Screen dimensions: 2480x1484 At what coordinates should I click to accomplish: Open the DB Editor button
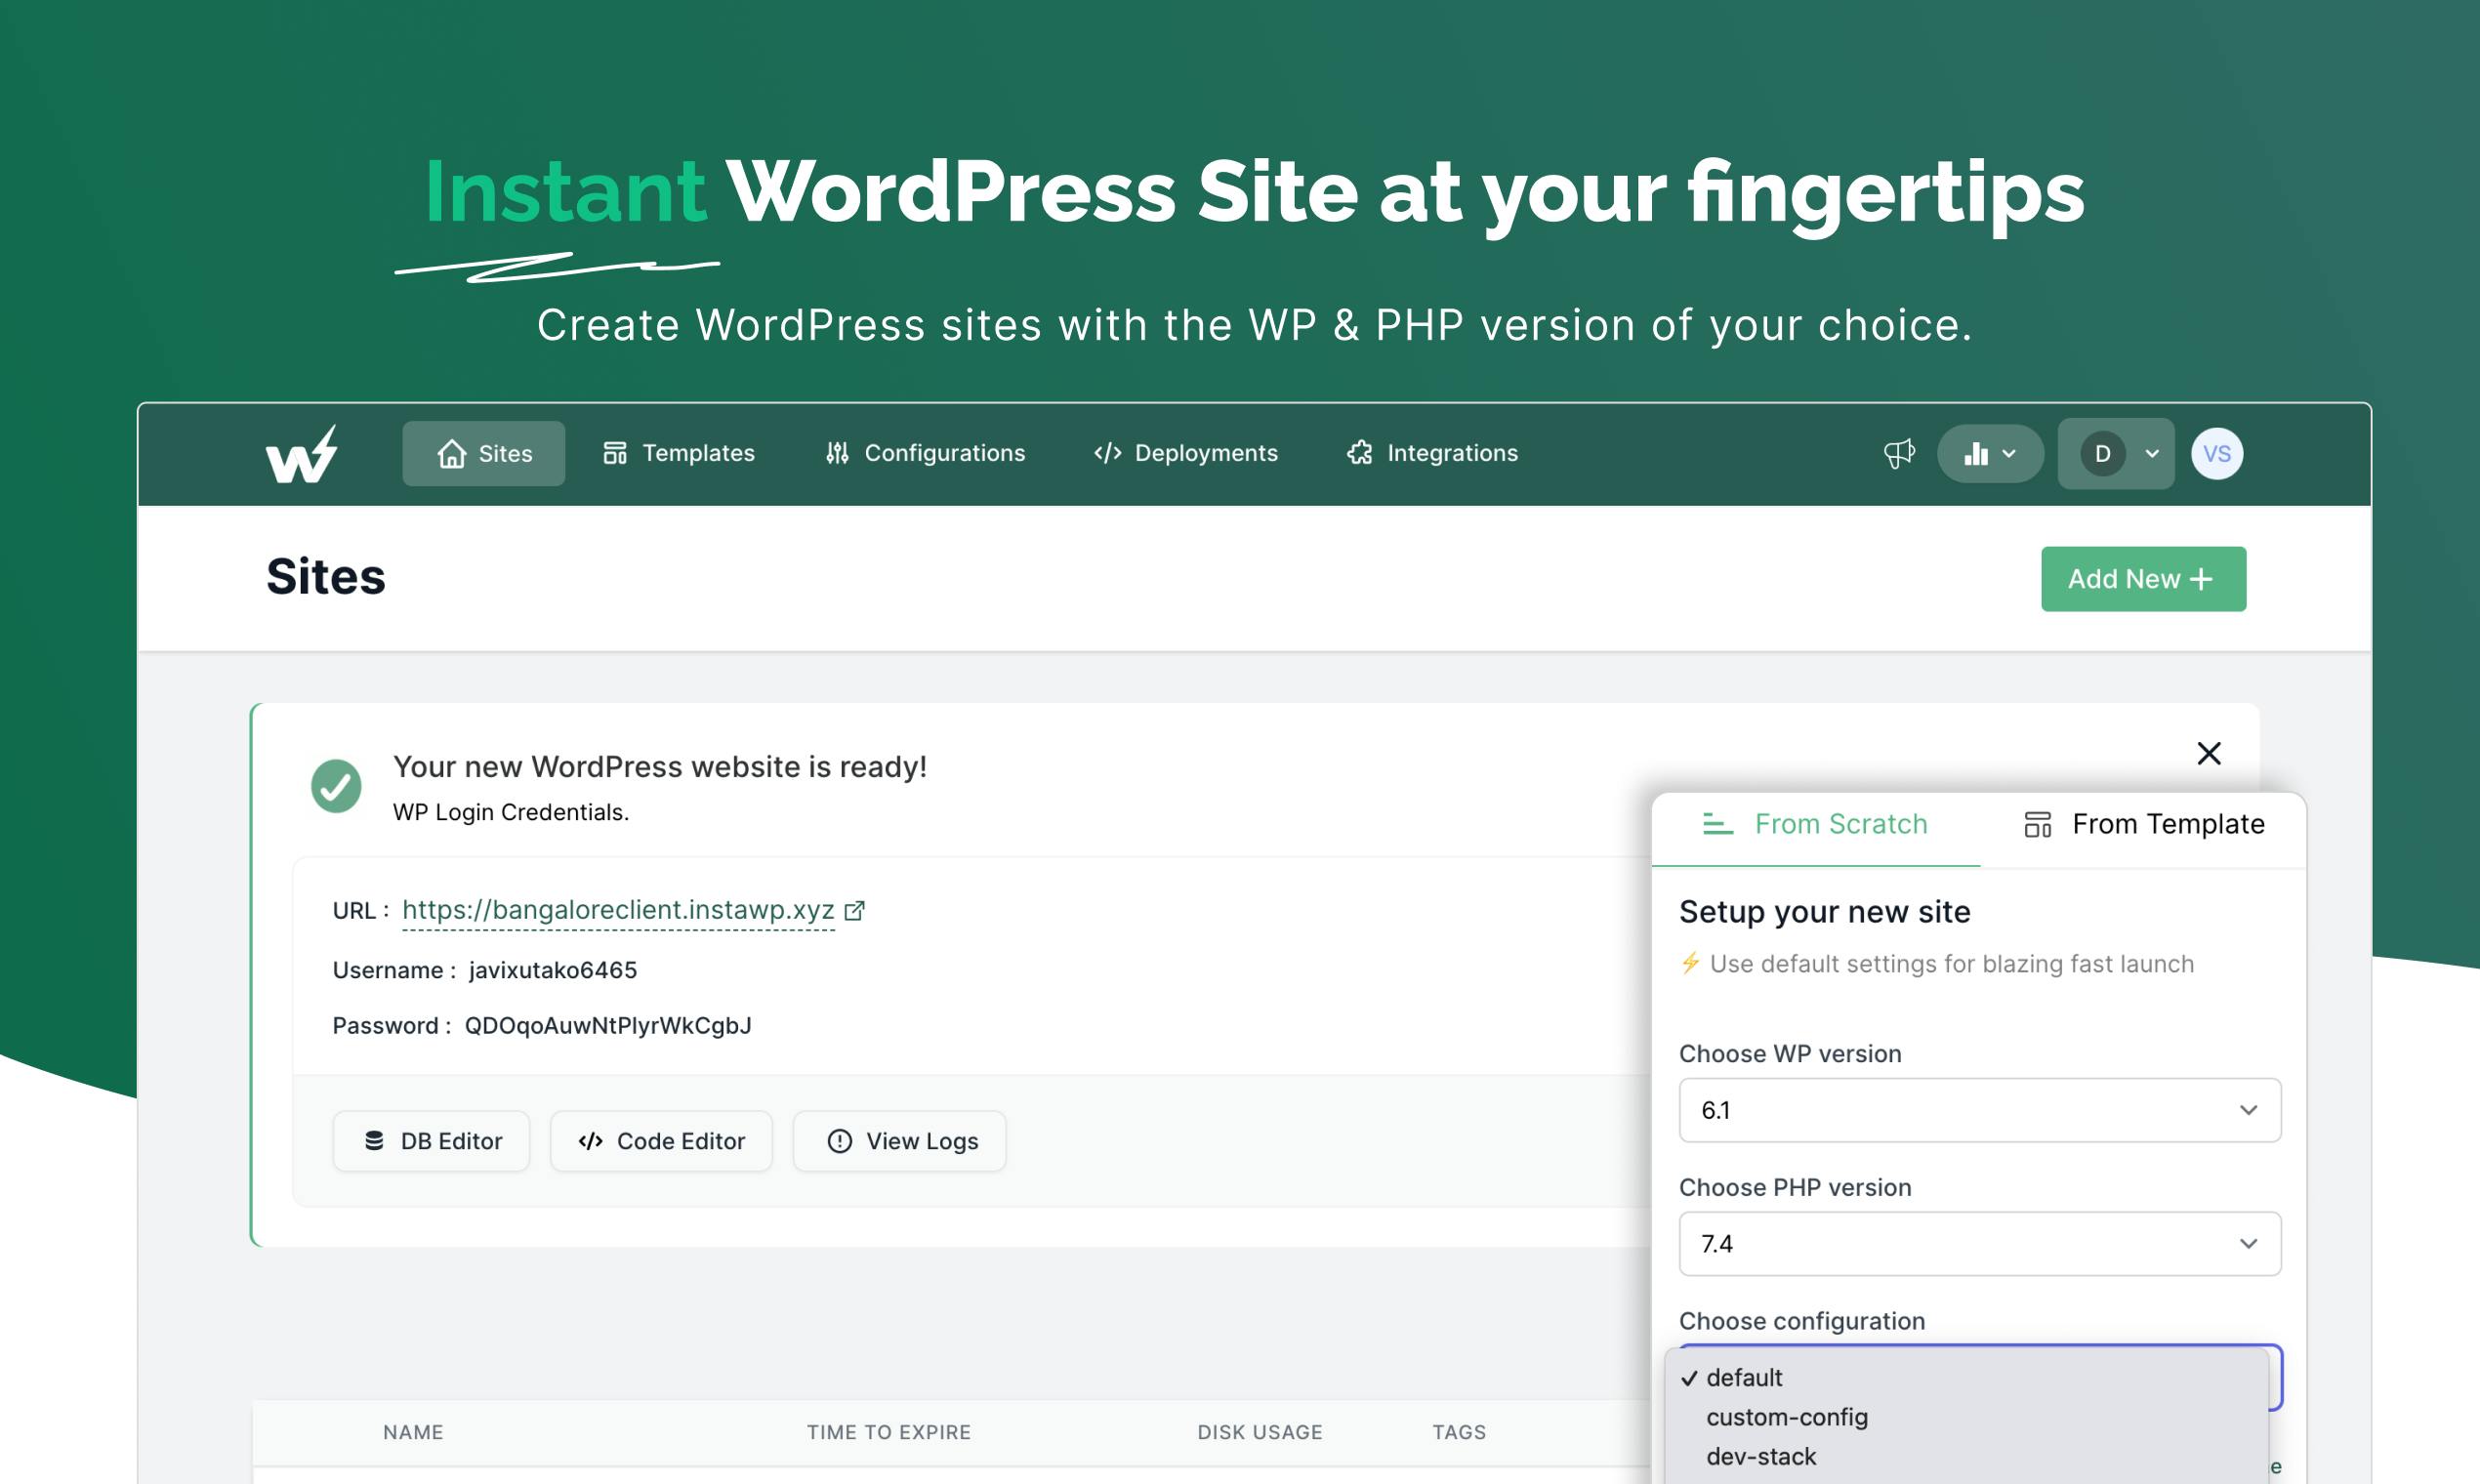click(431, 1142)
